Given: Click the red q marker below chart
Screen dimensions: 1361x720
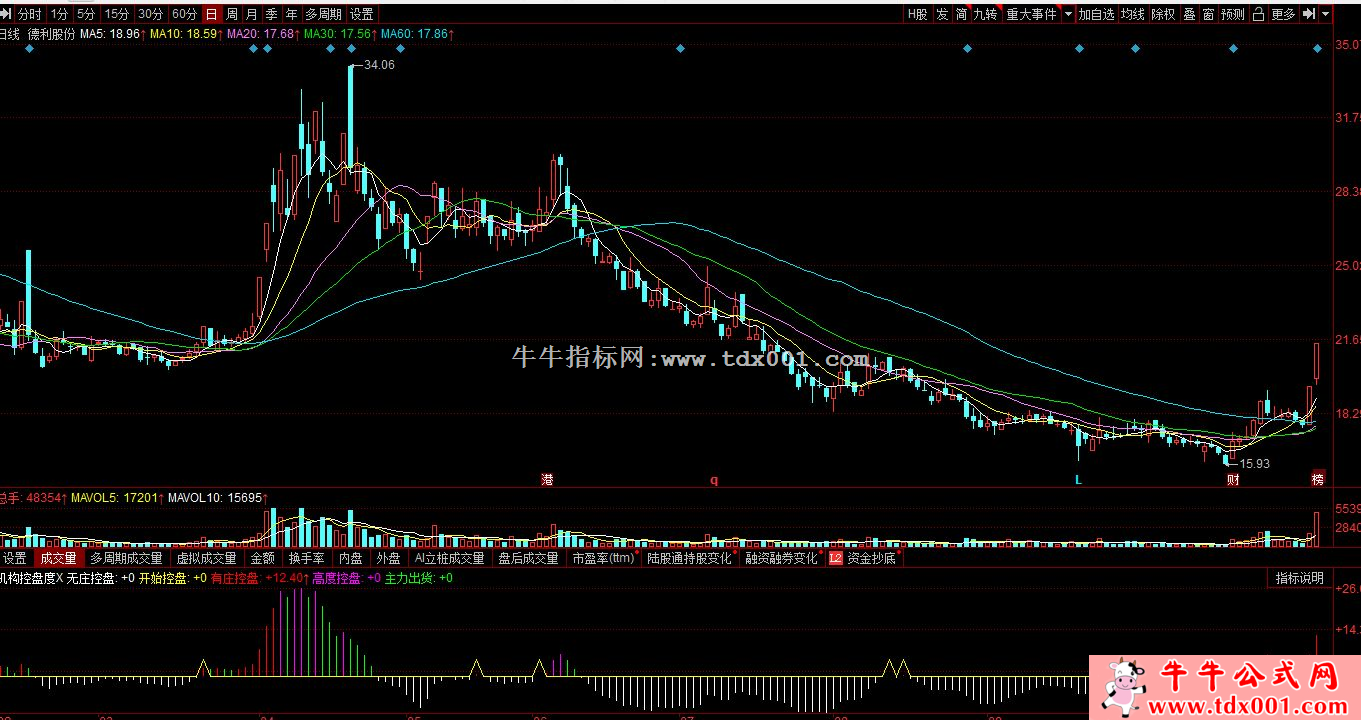Looking at the screenshot, I should click(x=714, y=480).
